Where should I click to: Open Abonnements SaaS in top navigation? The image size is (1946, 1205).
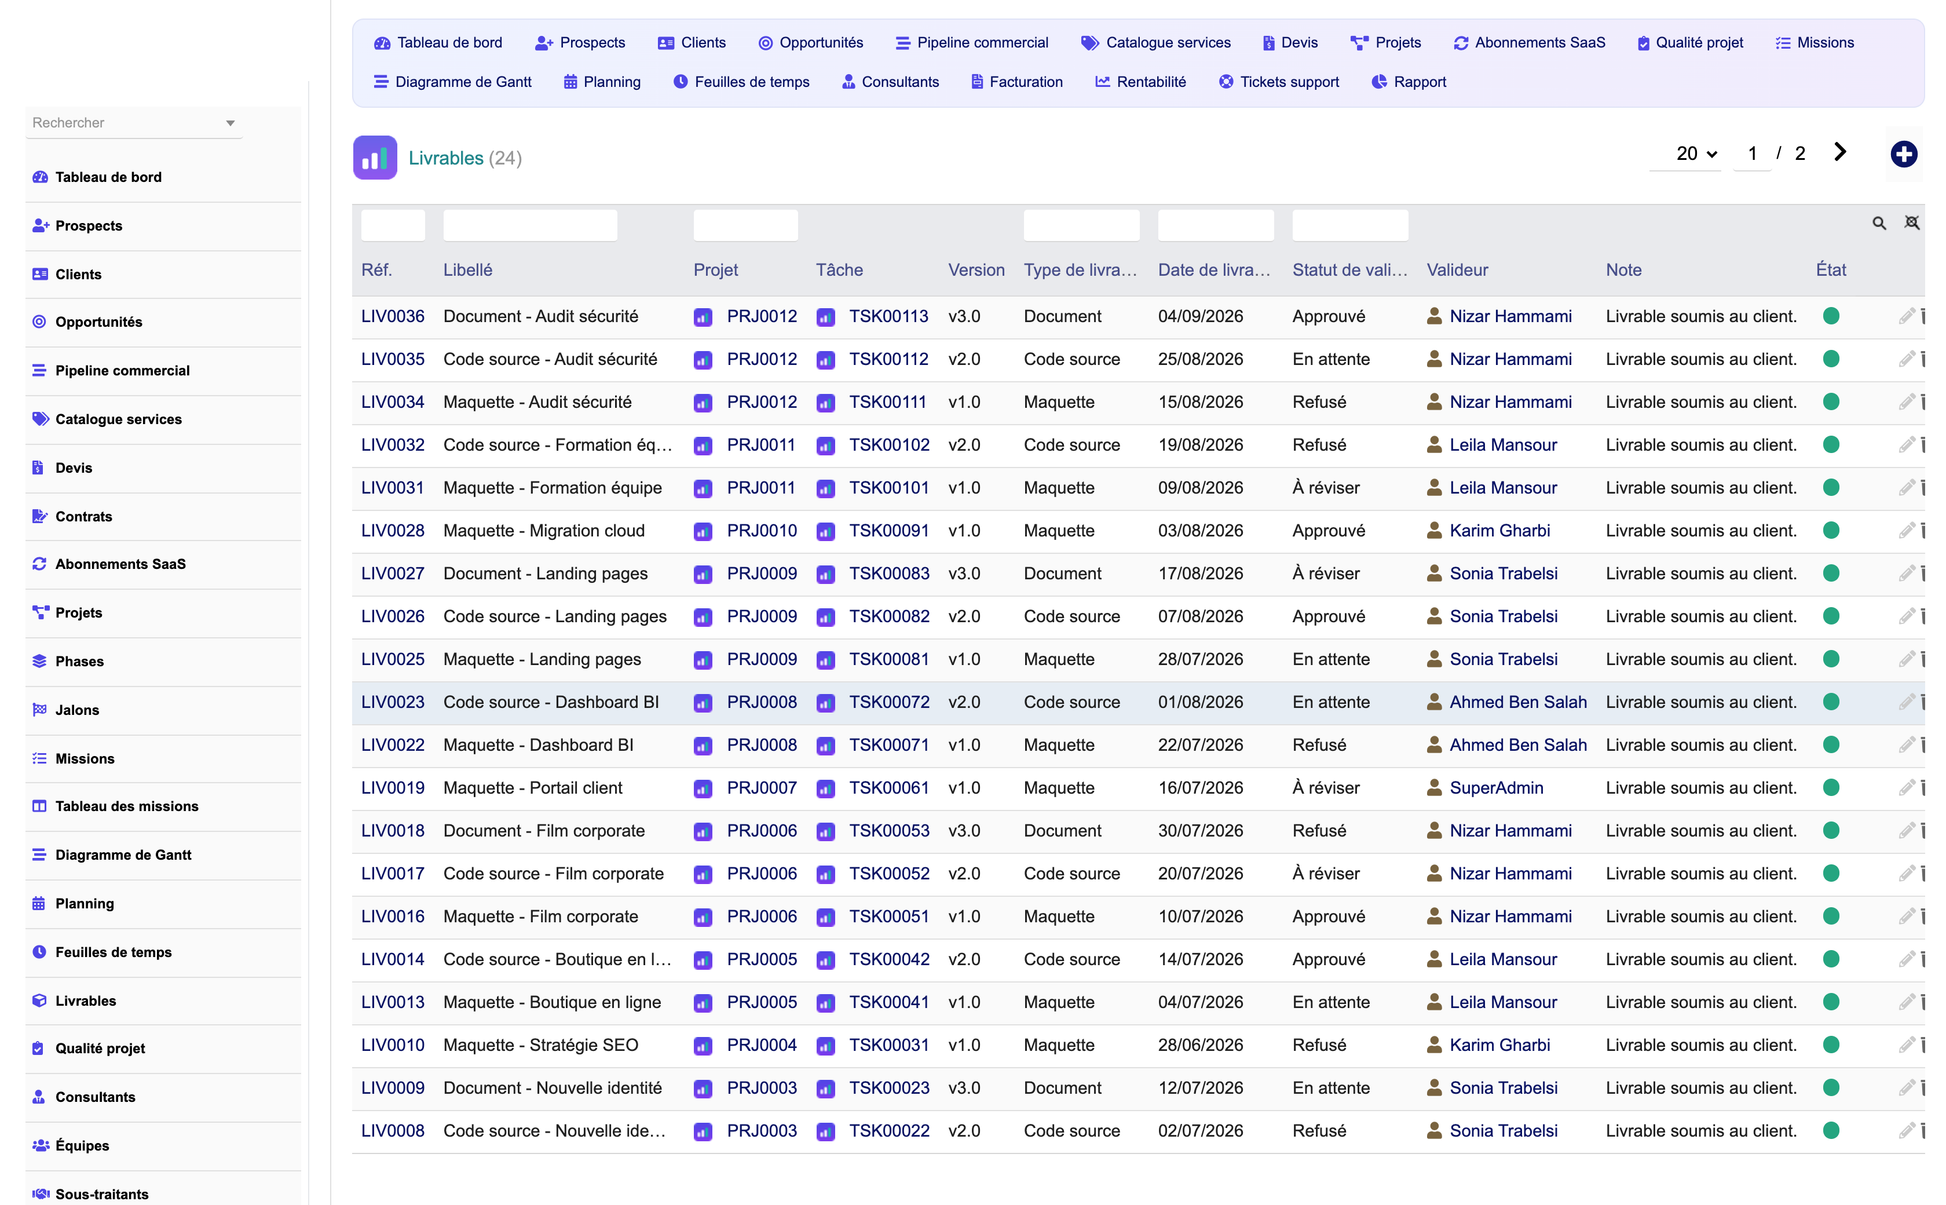(1529, 43)
